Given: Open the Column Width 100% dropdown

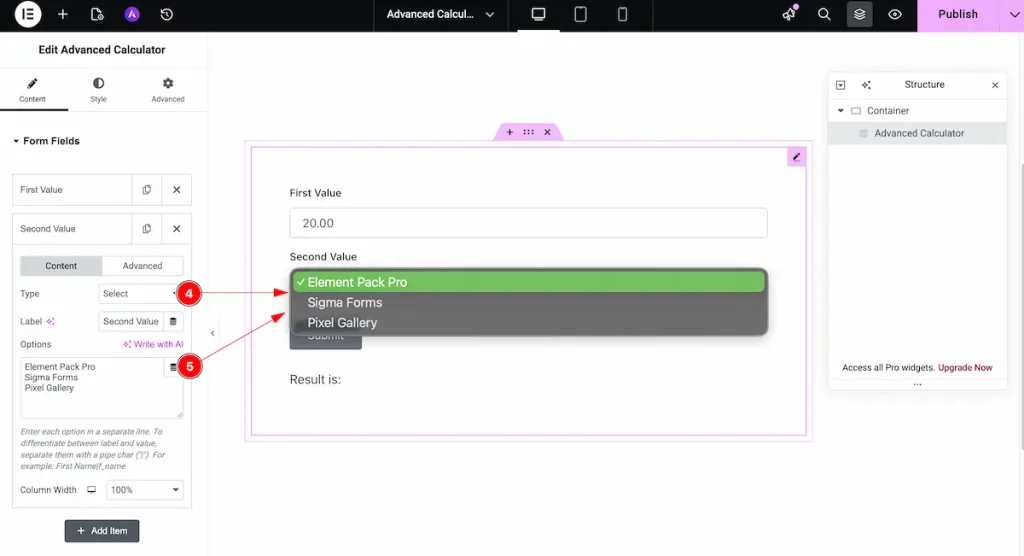Looking at the screenshot, I should click(145, 490).
